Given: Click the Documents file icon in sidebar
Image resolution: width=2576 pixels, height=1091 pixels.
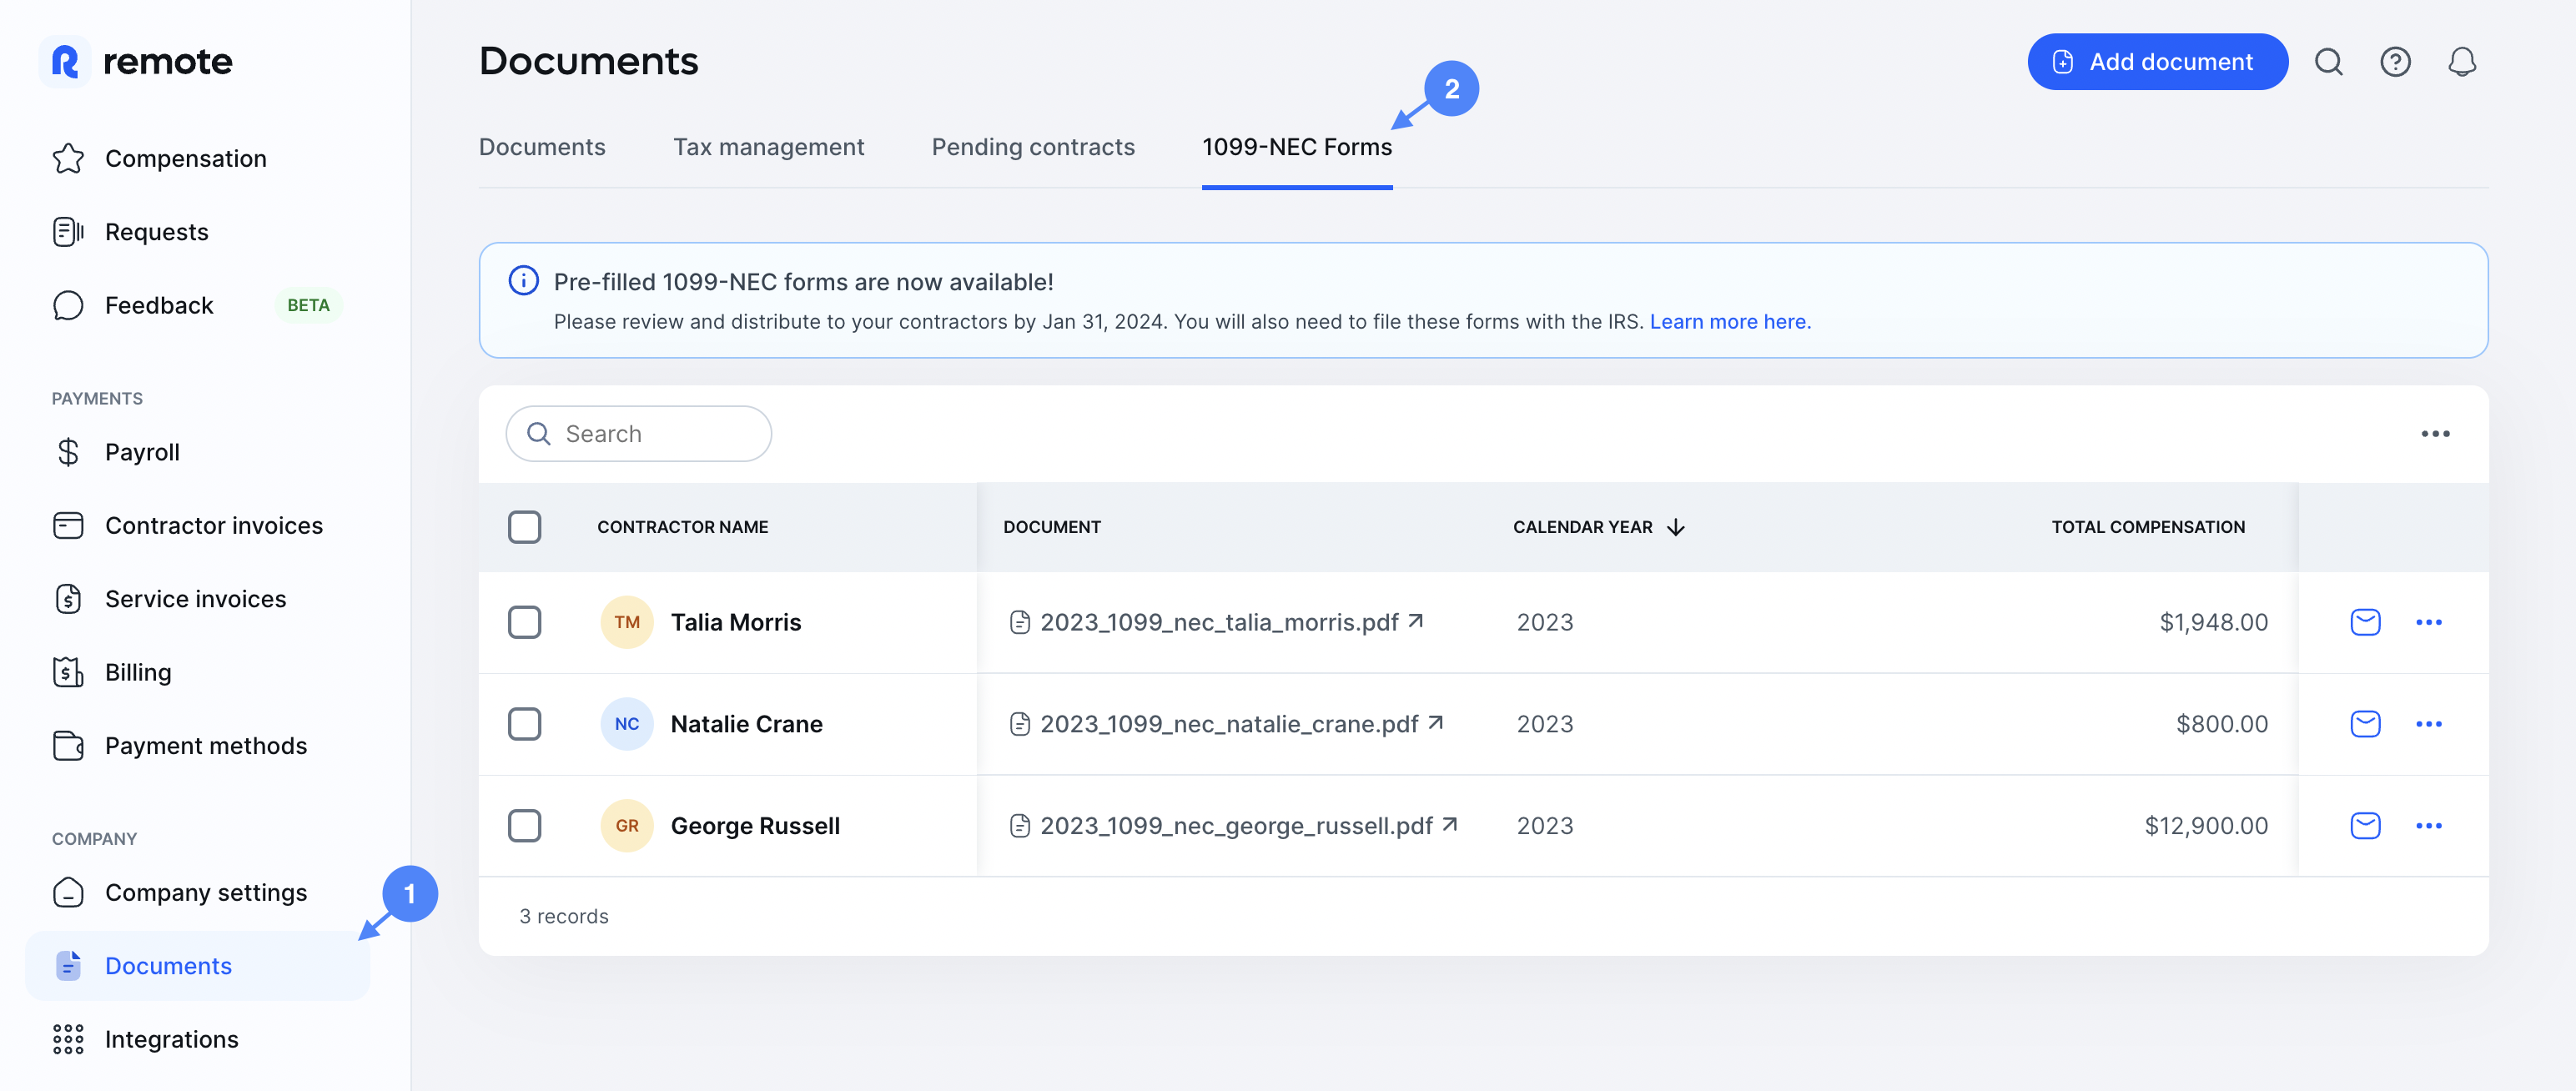Looking at the screenshot, I should (68, 966).
